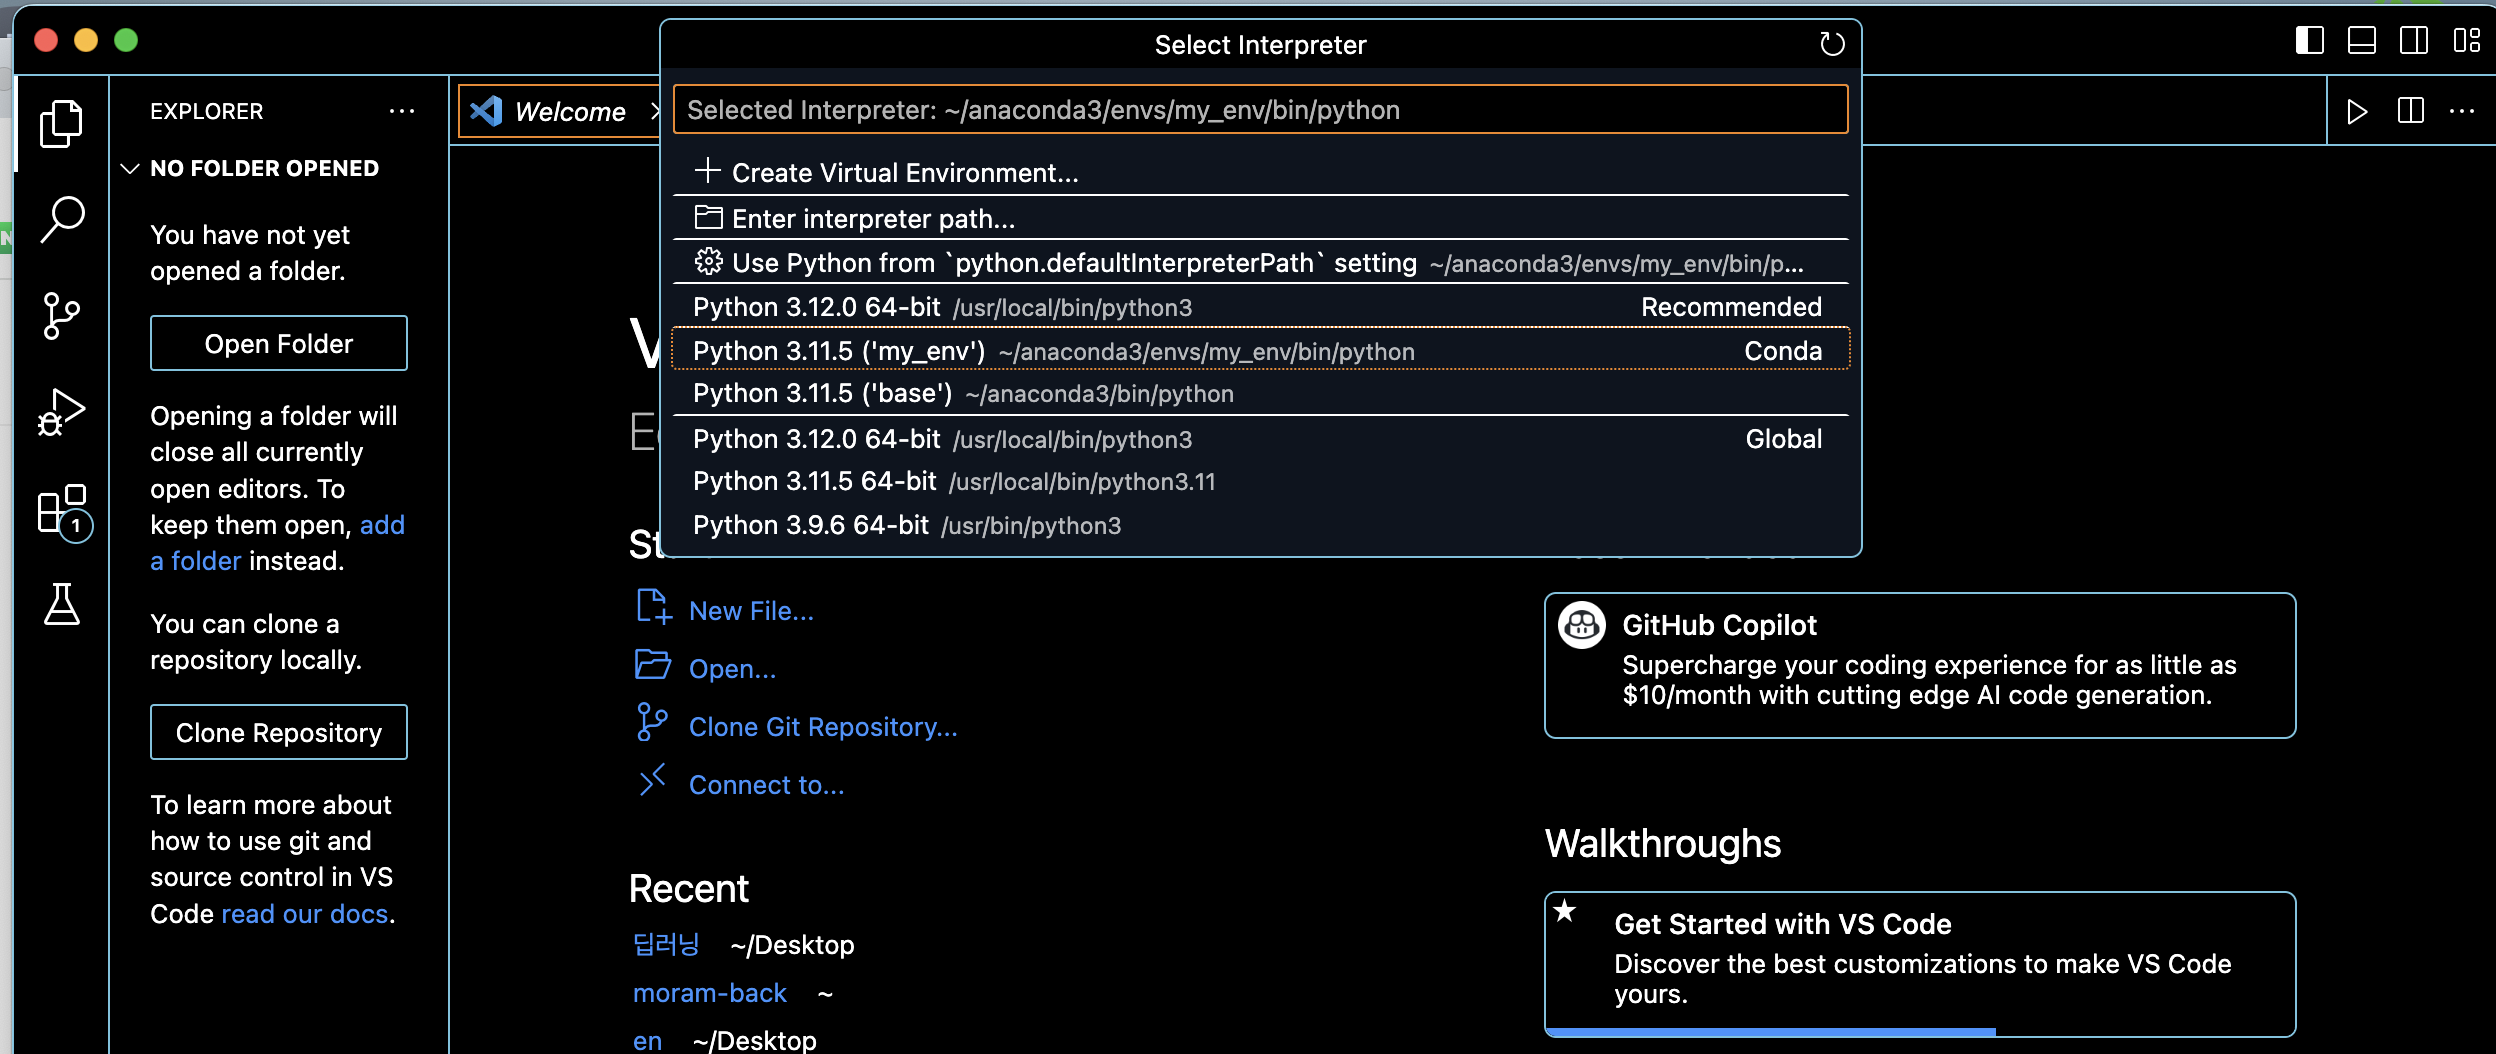This screenshot has height=1054, width=2496.
Task: Select Python 3.11.5 ('base') interpreter
Action: (x=1260, y=393)
